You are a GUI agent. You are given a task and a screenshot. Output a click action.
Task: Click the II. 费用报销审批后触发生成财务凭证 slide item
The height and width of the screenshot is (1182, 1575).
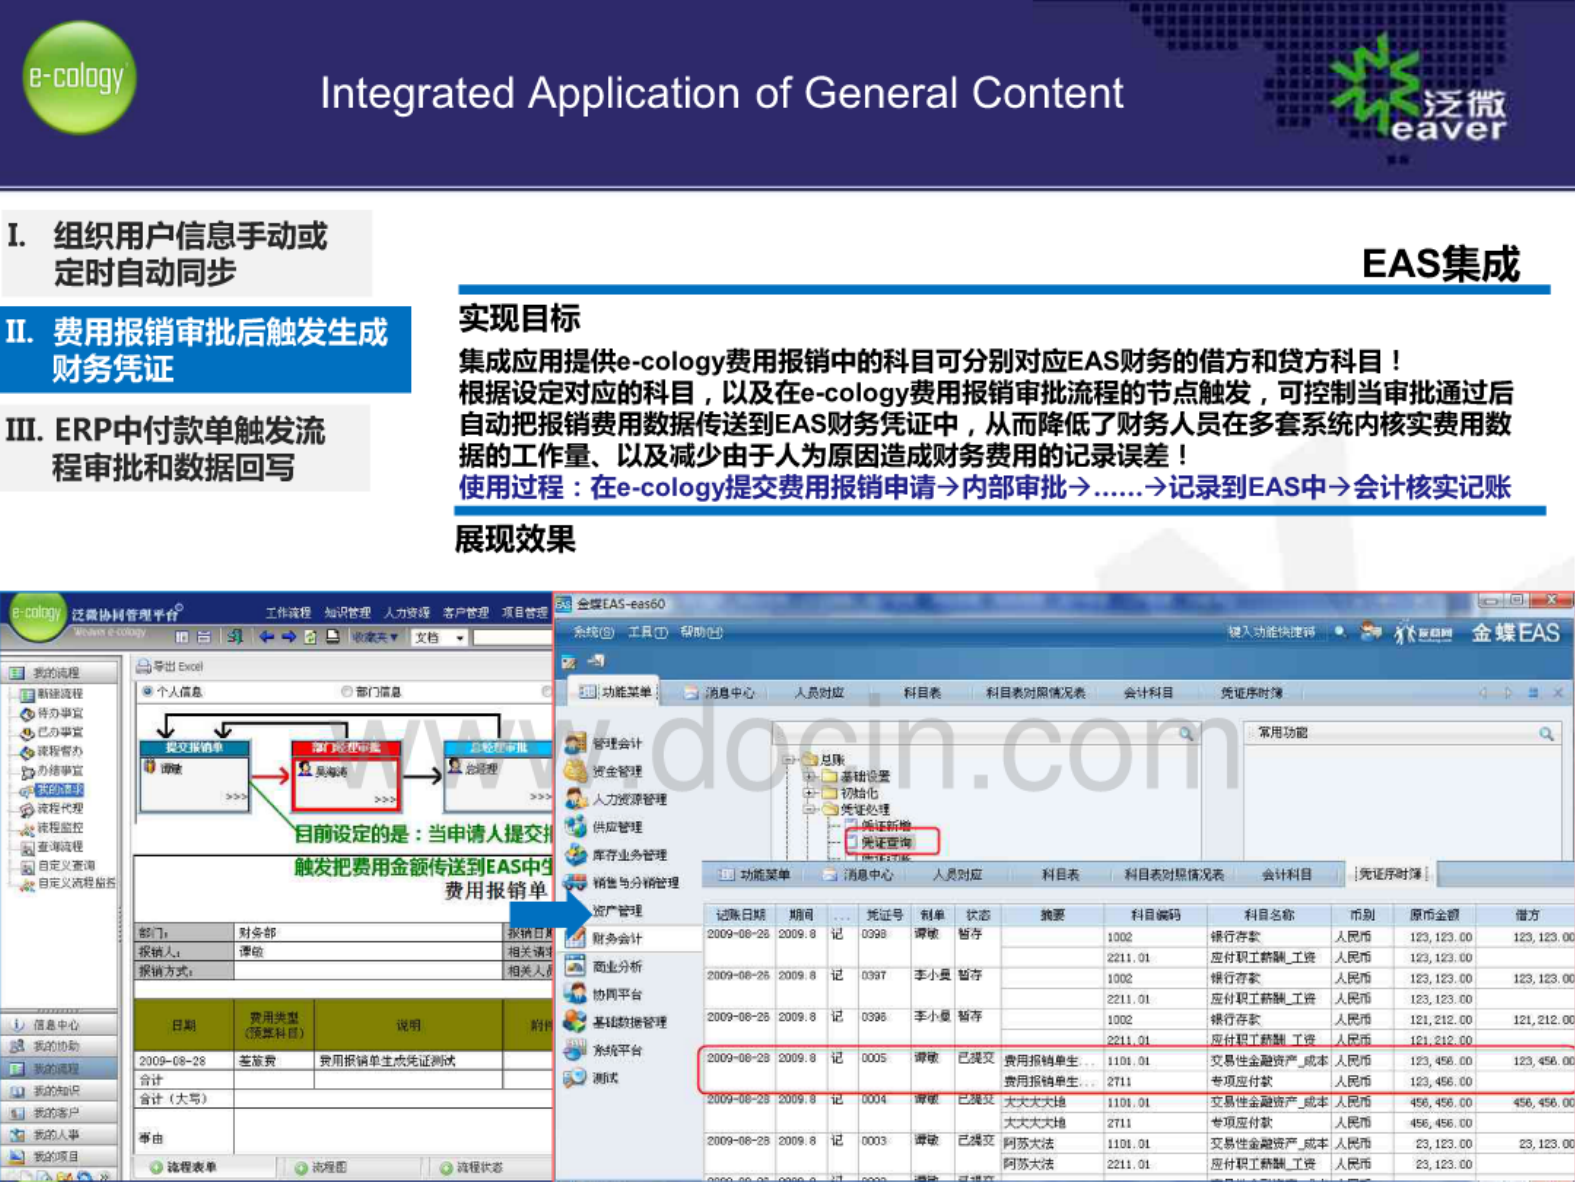[x=205, y=350]
